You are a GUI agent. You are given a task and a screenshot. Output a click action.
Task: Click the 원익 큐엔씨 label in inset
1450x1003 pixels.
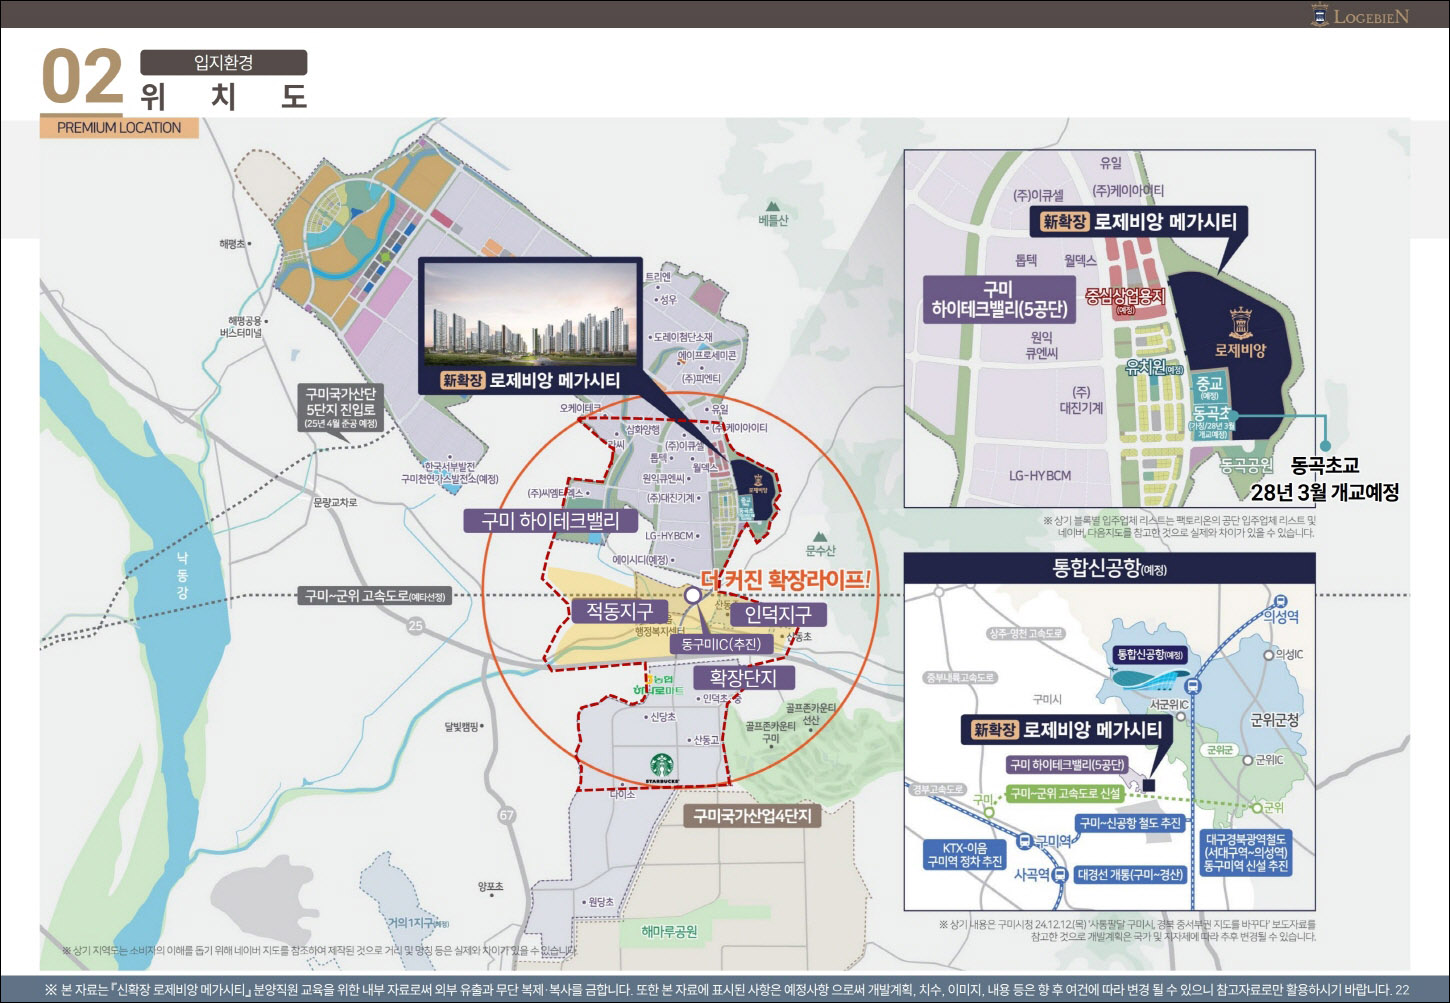point(1041,345)
